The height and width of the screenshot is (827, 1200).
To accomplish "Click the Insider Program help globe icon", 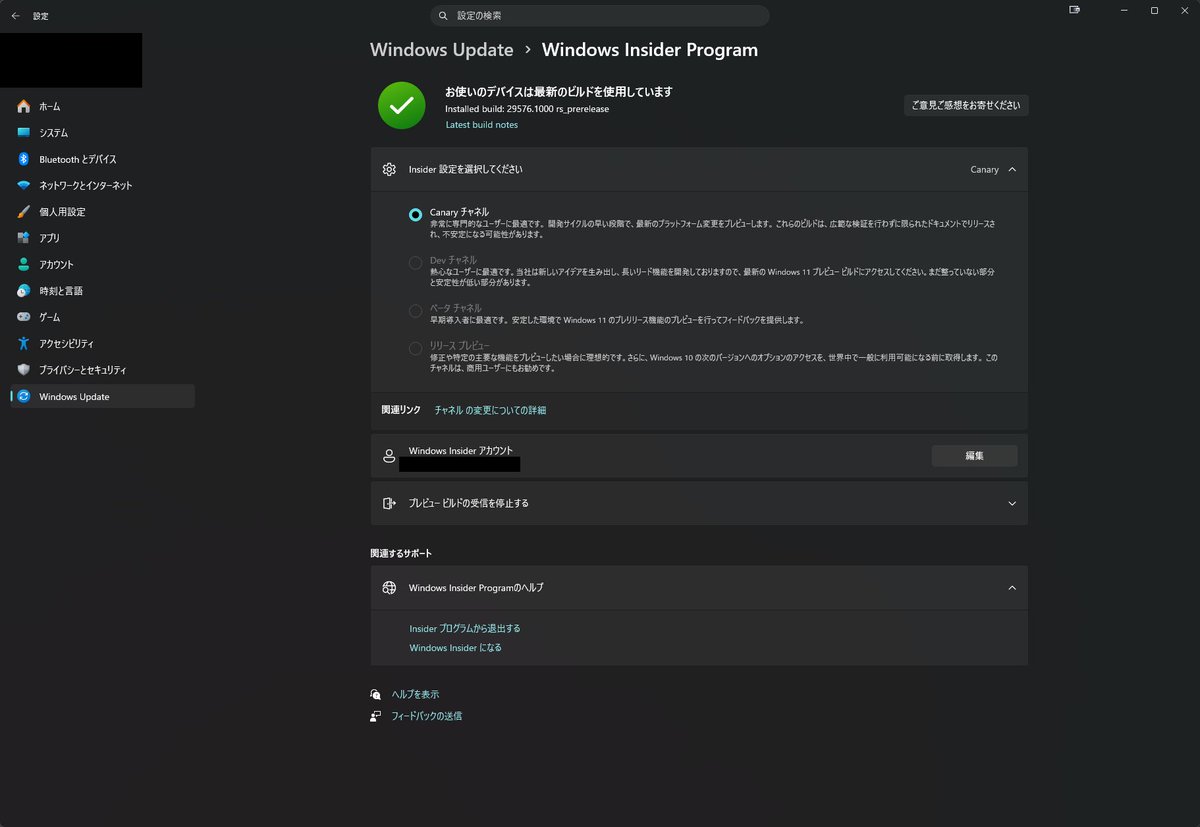I will [x=389, y=588].
